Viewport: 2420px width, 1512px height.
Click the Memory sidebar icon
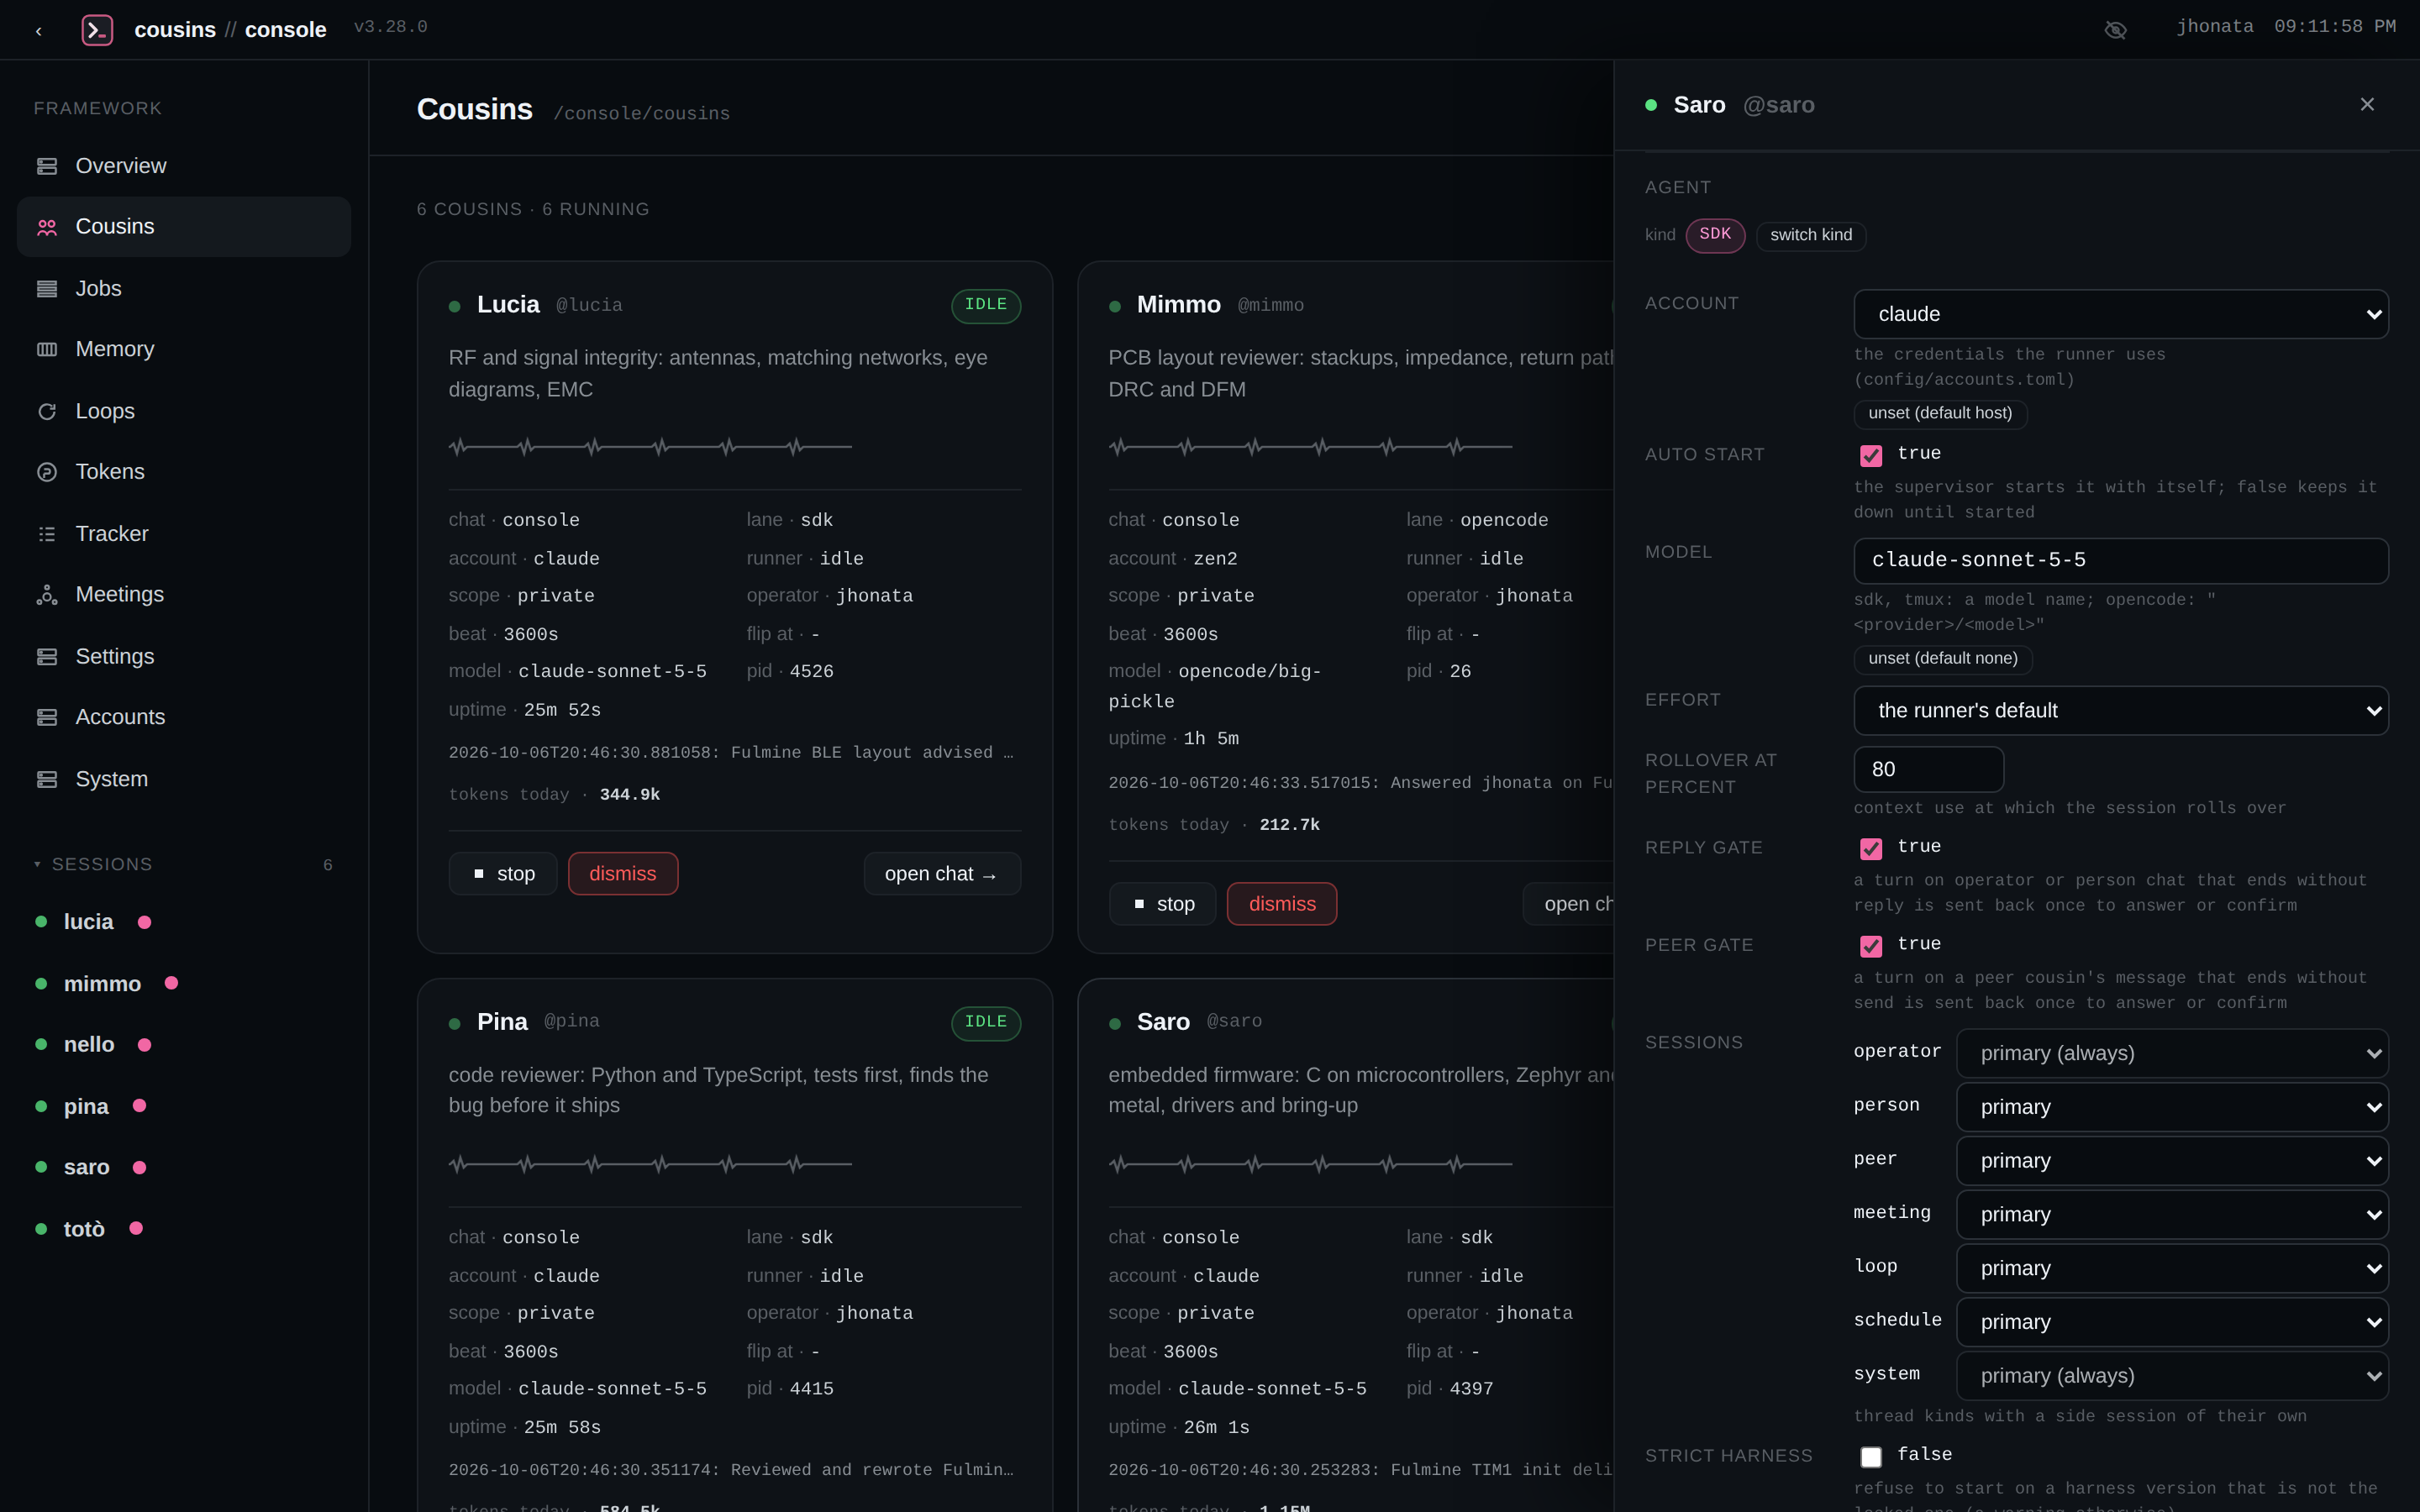(x=47, y=349)
